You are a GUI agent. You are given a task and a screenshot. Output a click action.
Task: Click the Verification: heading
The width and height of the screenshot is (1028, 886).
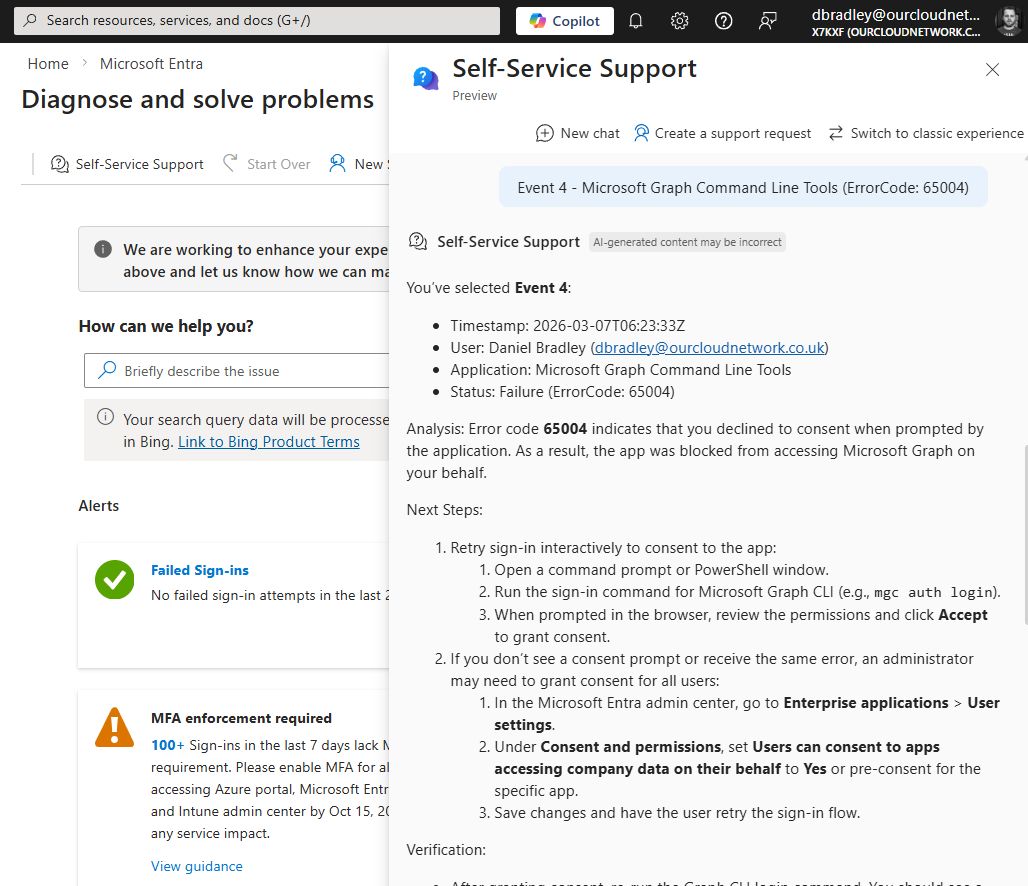tap(446, 850)
